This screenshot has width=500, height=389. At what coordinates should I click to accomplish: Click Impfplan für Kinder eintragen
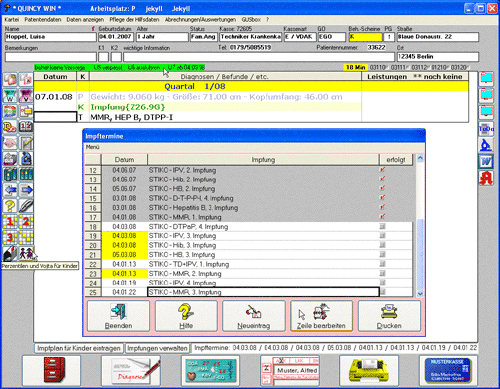click(x=79, y=348)
